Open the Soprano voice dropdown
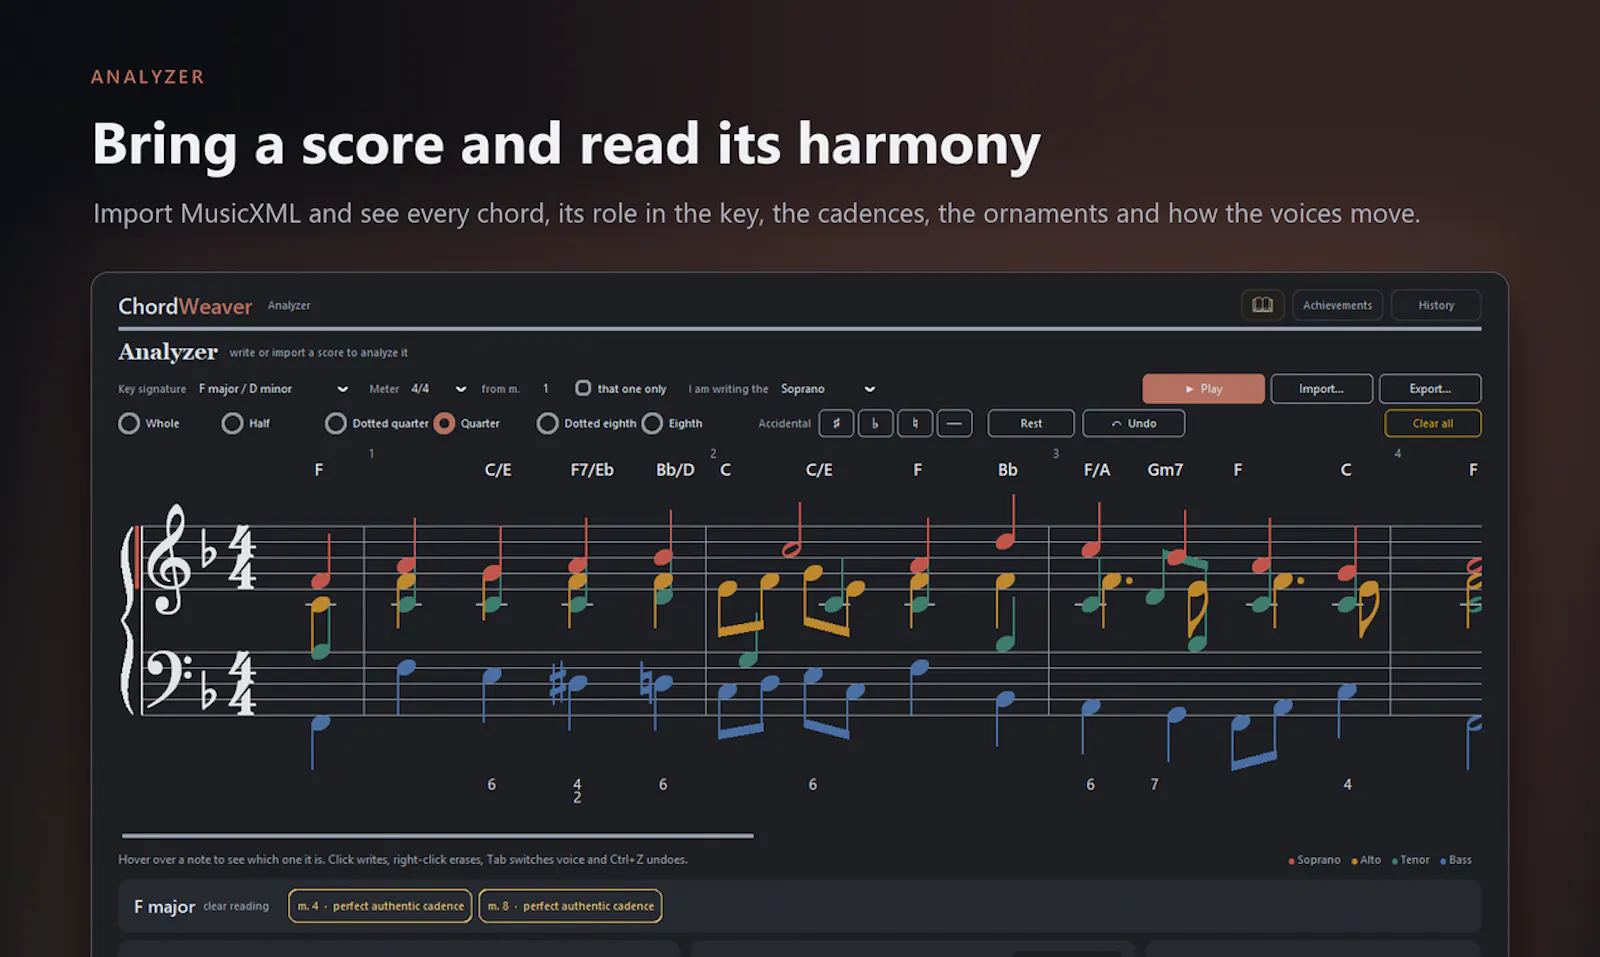This screenshot has height=957, width=1600. (828, 389)
